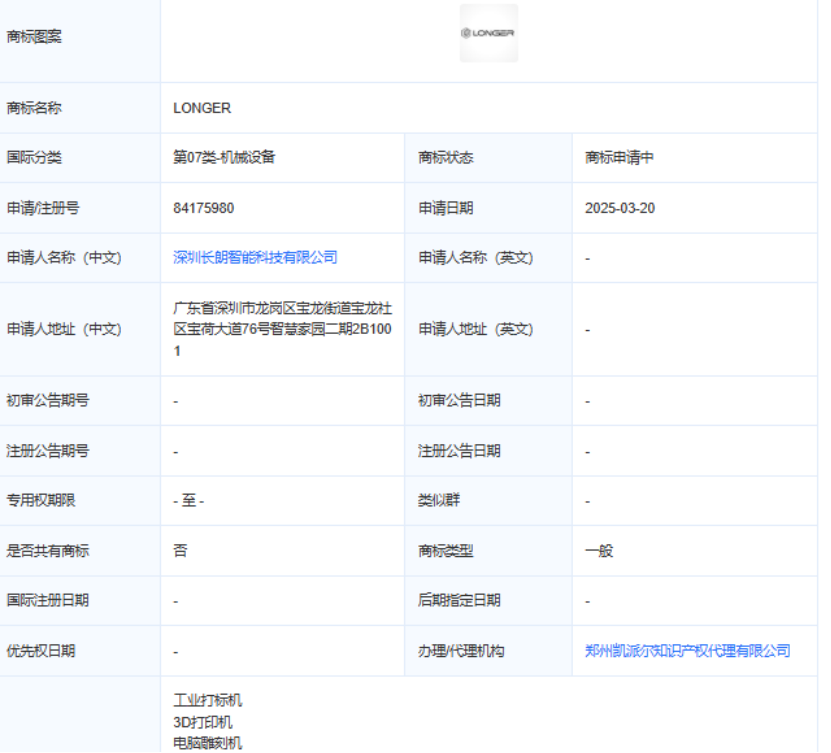Click the 商标名称 row label
The width and height of the screenshot is (831, 753).
point(34,108)
